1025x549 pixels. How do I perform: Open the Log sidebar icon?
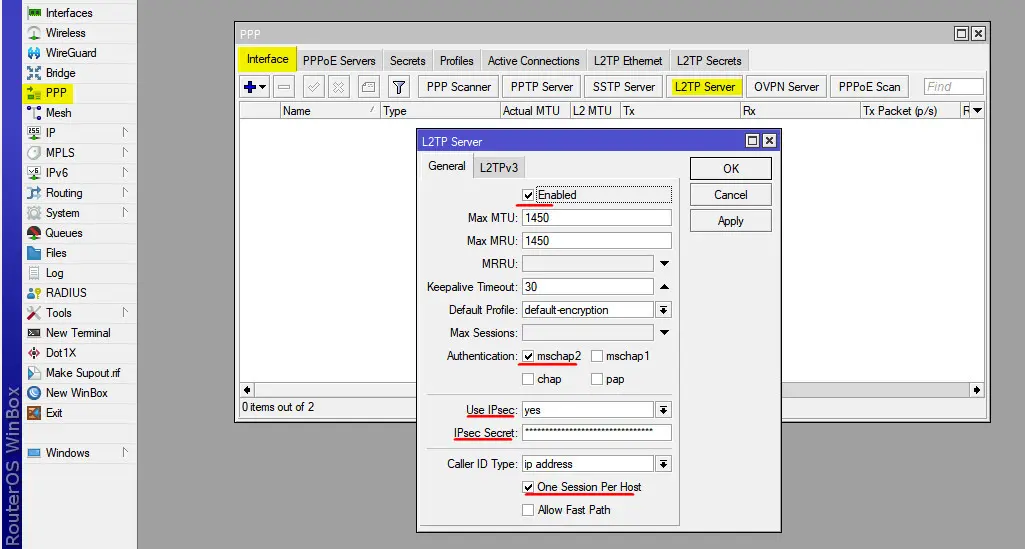pos(34,273)
